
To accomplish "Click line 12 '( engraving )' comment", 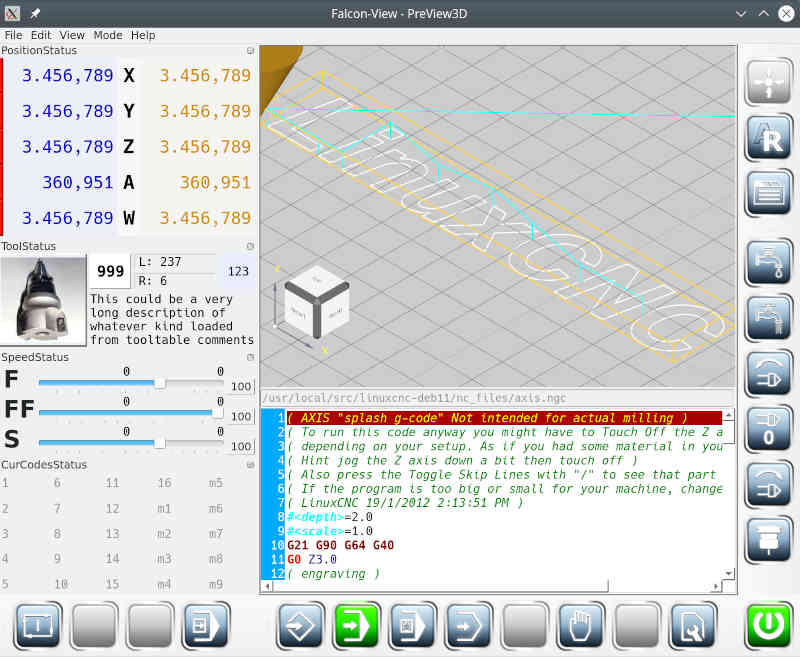I will click(334, 574).
